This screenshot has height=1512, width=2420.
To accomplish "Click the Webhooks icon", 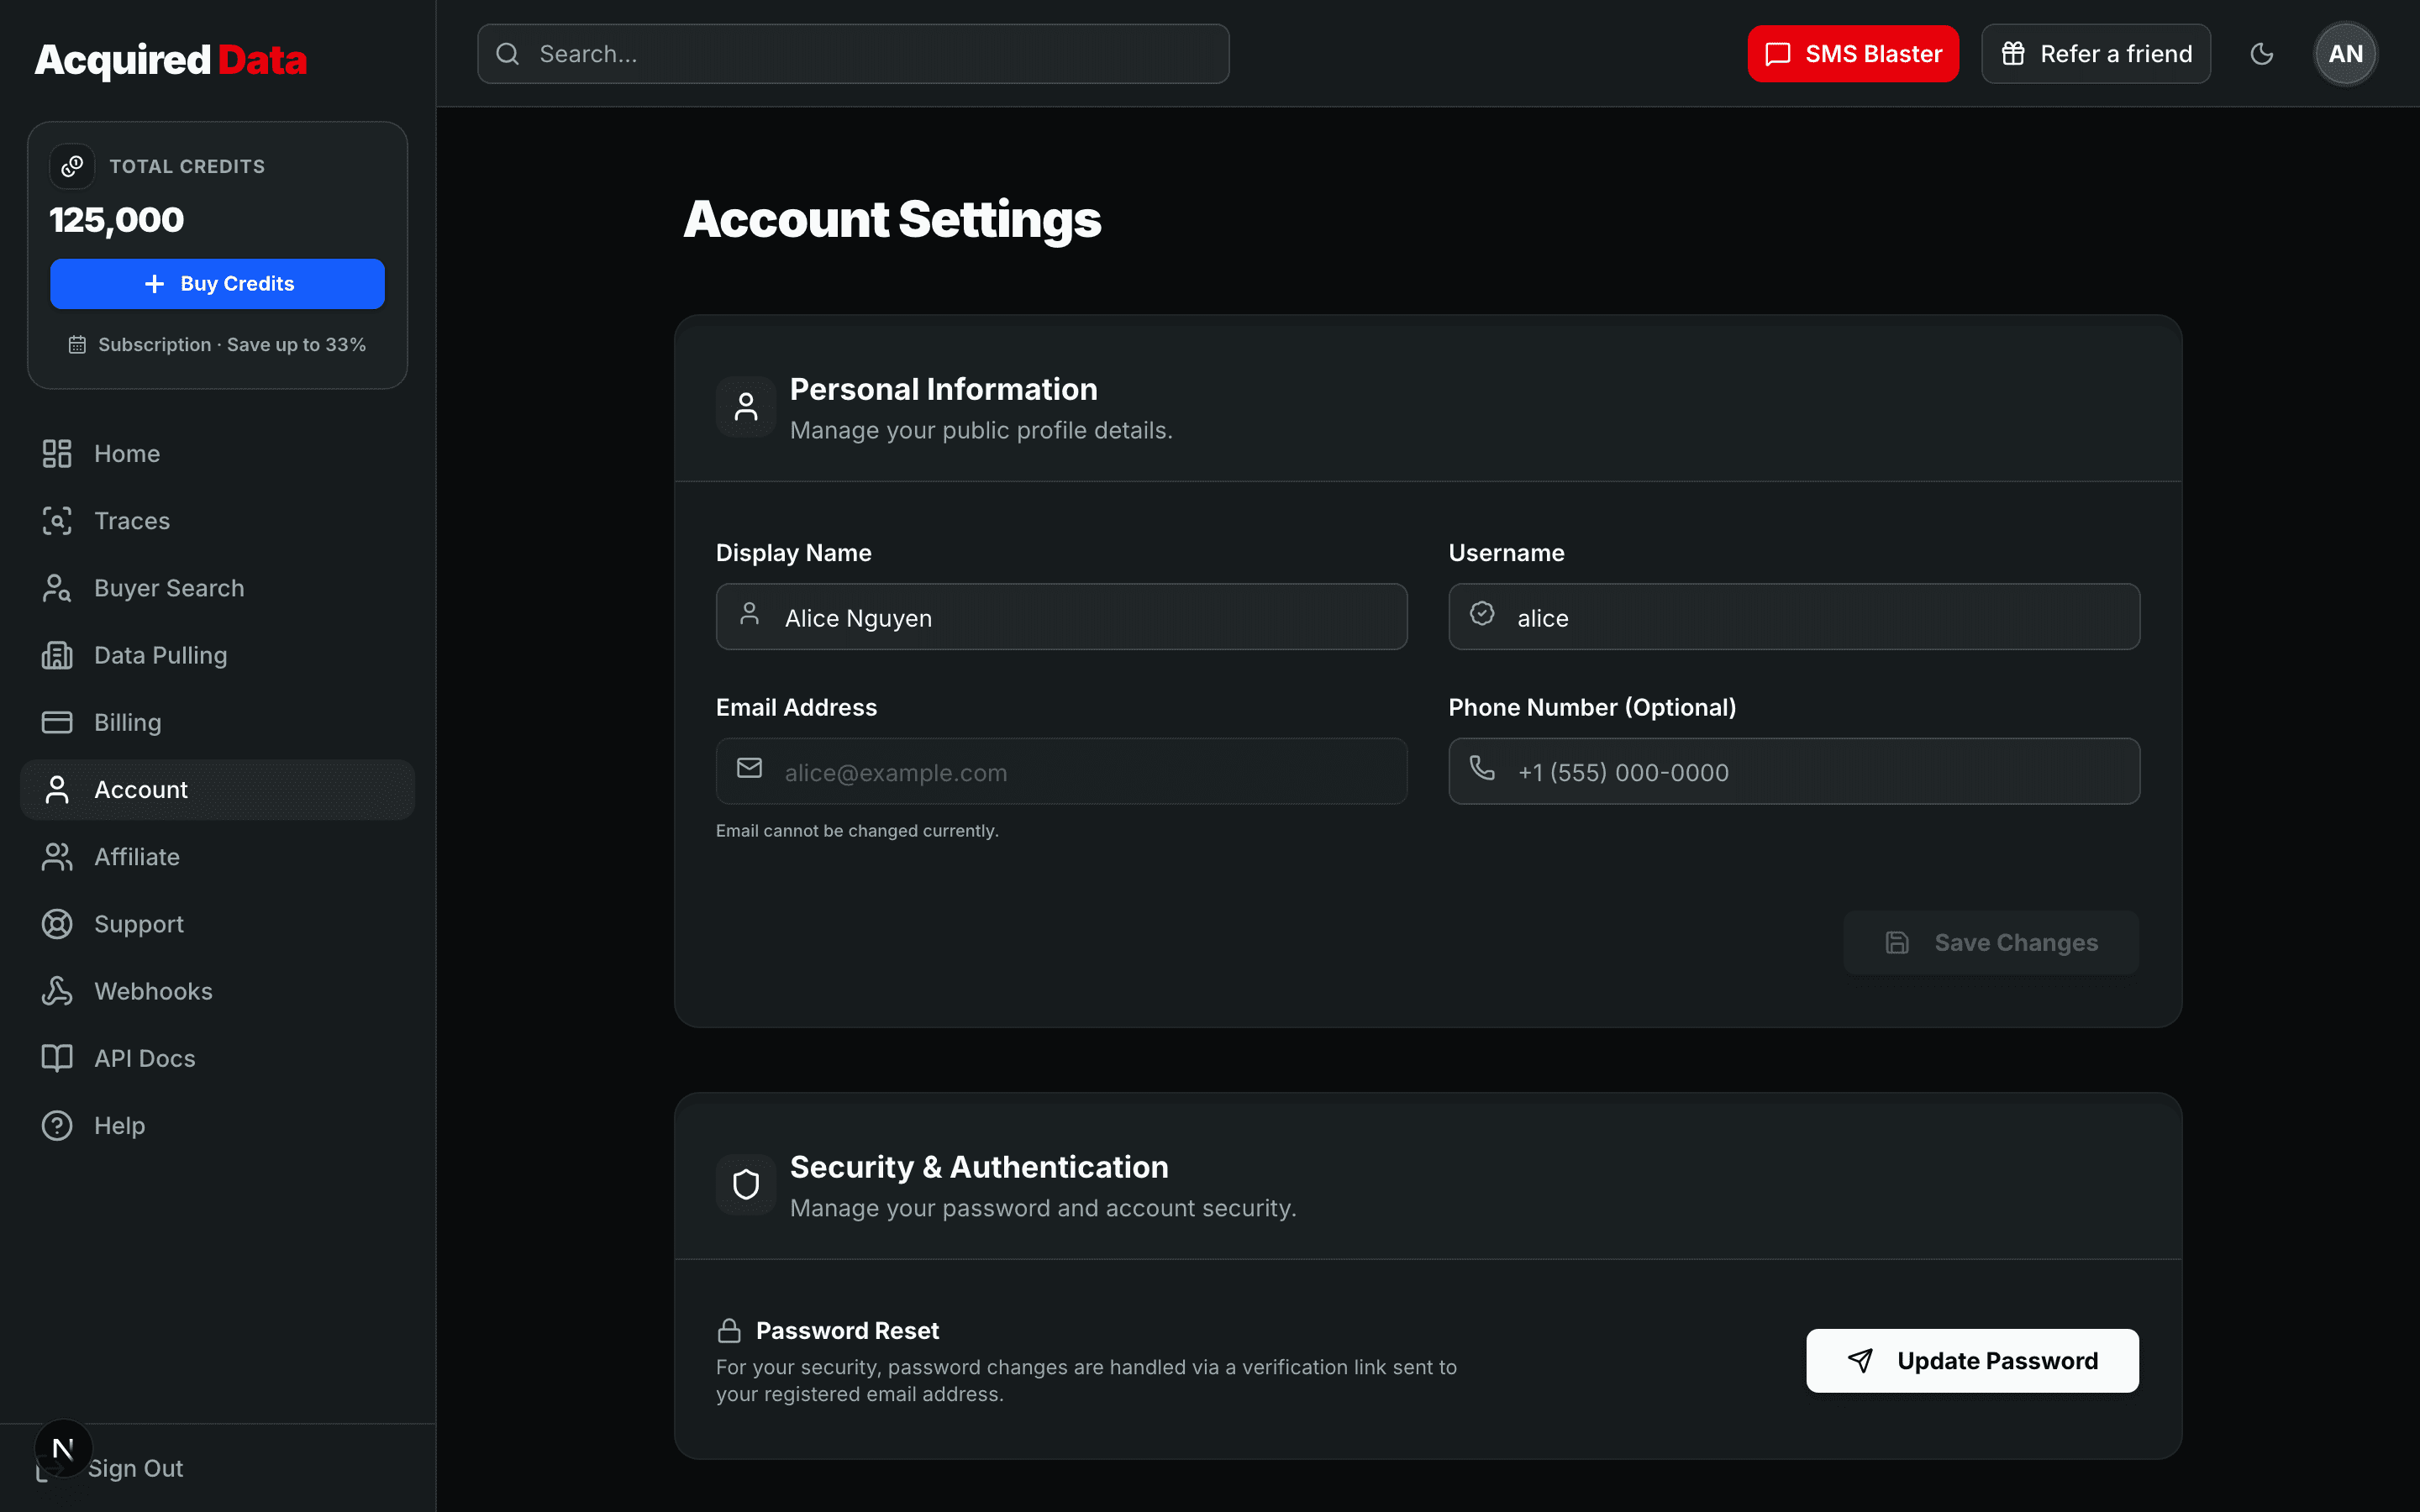I will point(57,991).
